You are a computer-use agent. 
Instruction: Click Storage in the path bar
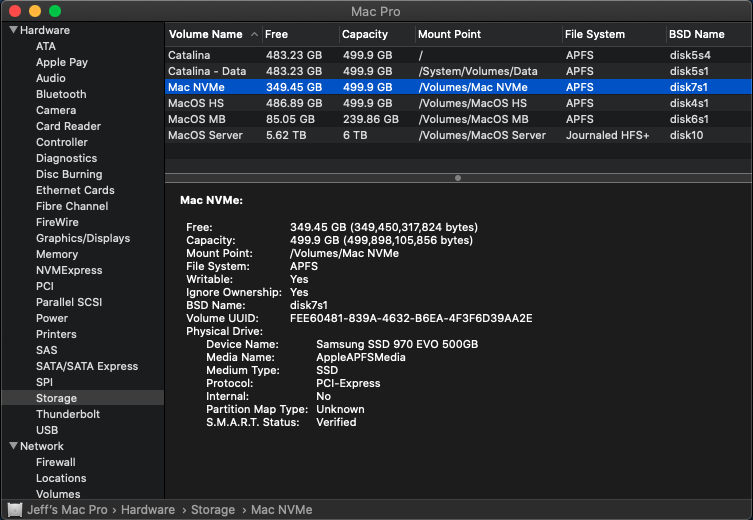213,509
